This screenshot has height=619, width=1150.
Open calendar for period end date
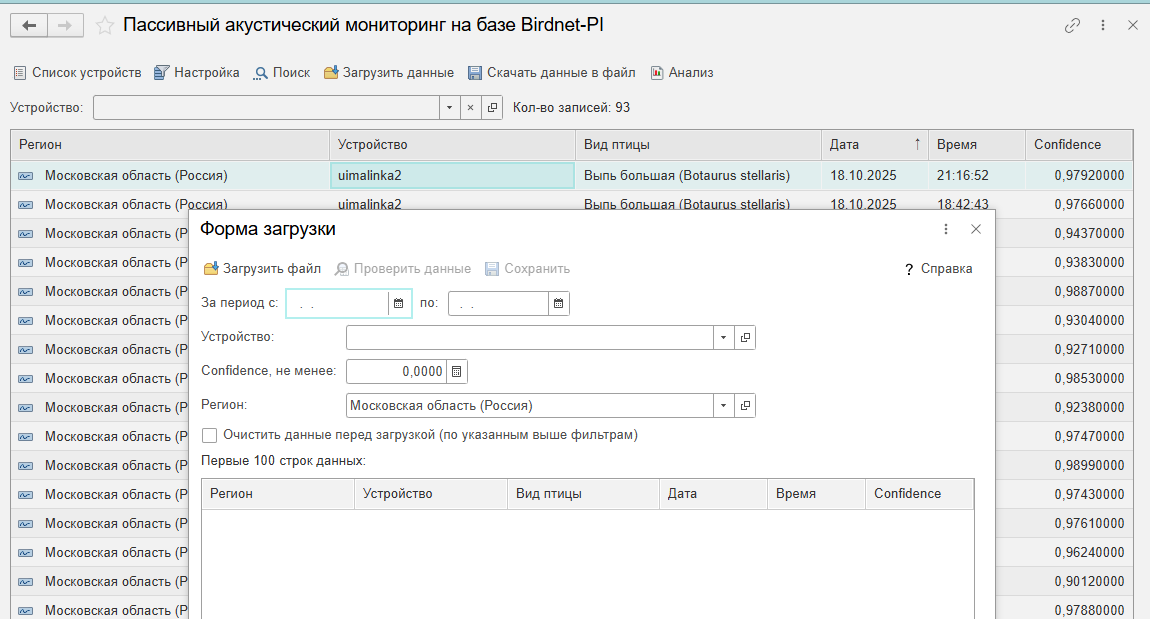click(558, 303)
